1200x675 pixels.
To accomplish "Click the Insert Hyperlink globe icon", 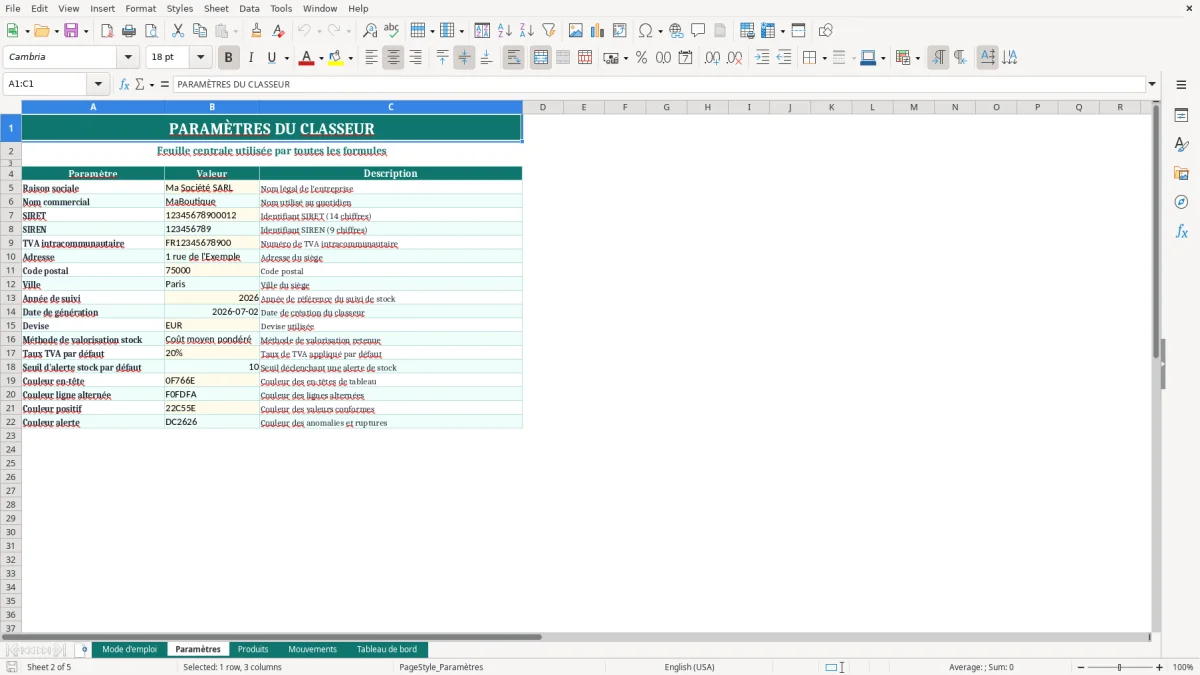I will (676, 31).
